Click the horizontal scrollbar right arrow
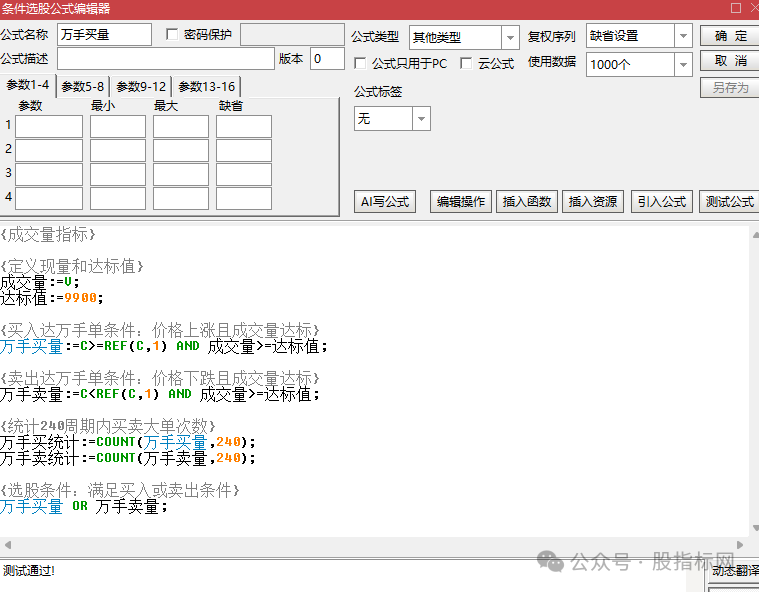759x592 pixels. pos(740,545)
